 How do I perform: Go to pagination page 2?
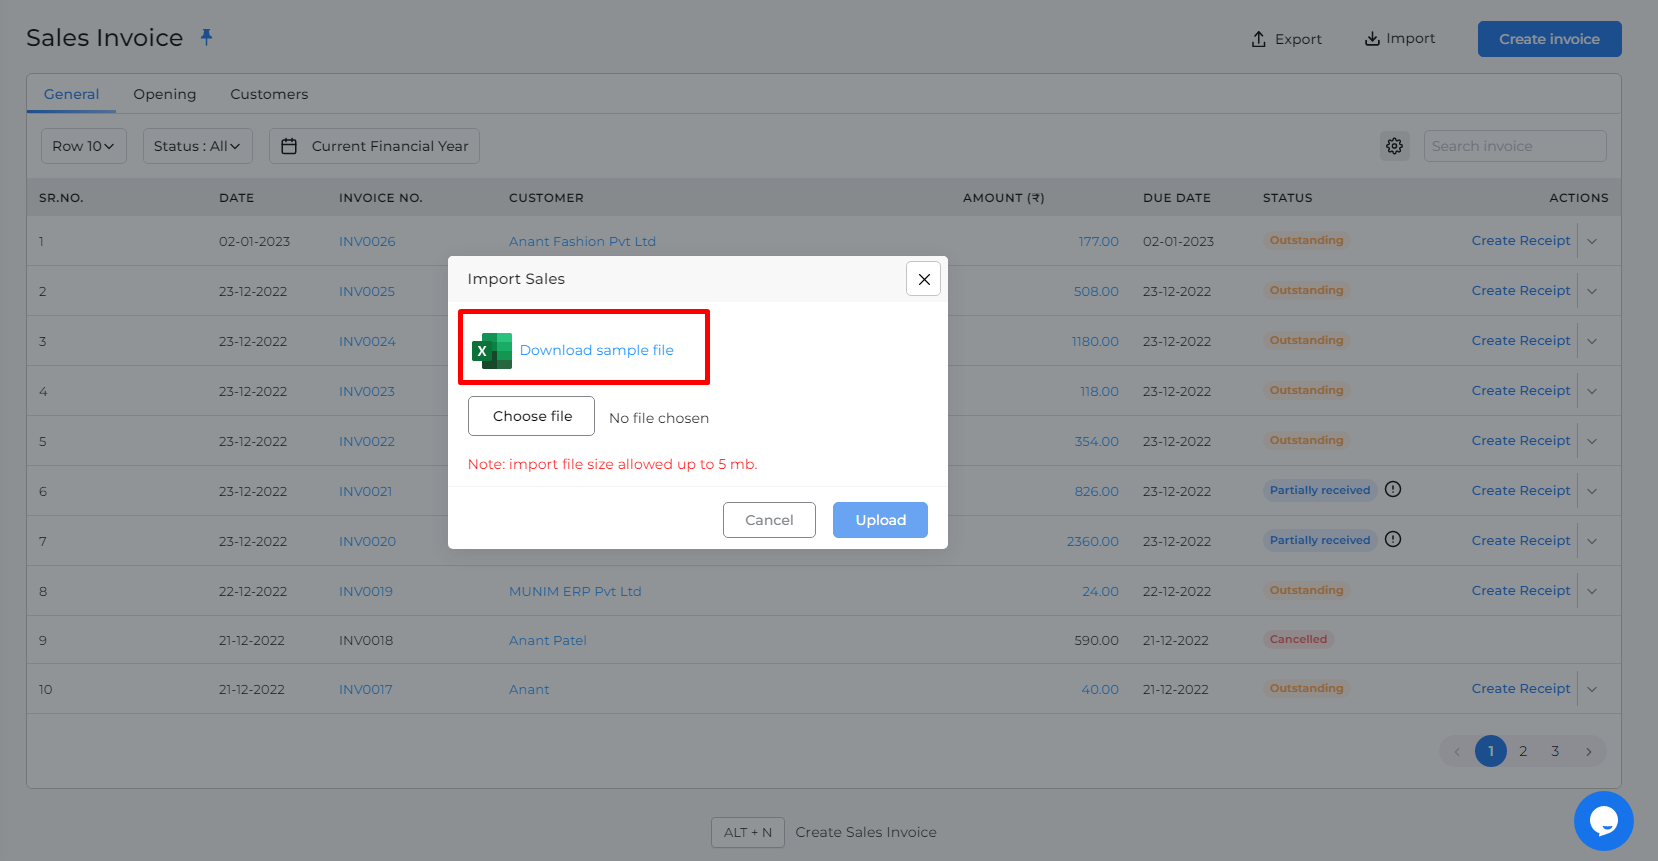click(1523, 751)
